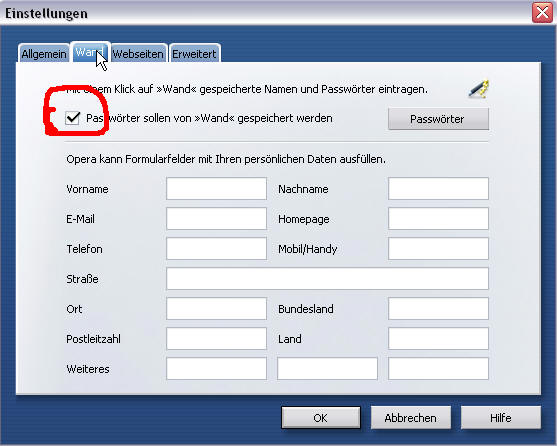The width and height of the screenshot is (557, 446).
Task: Select the Wand tab
Action: (90, 52)
